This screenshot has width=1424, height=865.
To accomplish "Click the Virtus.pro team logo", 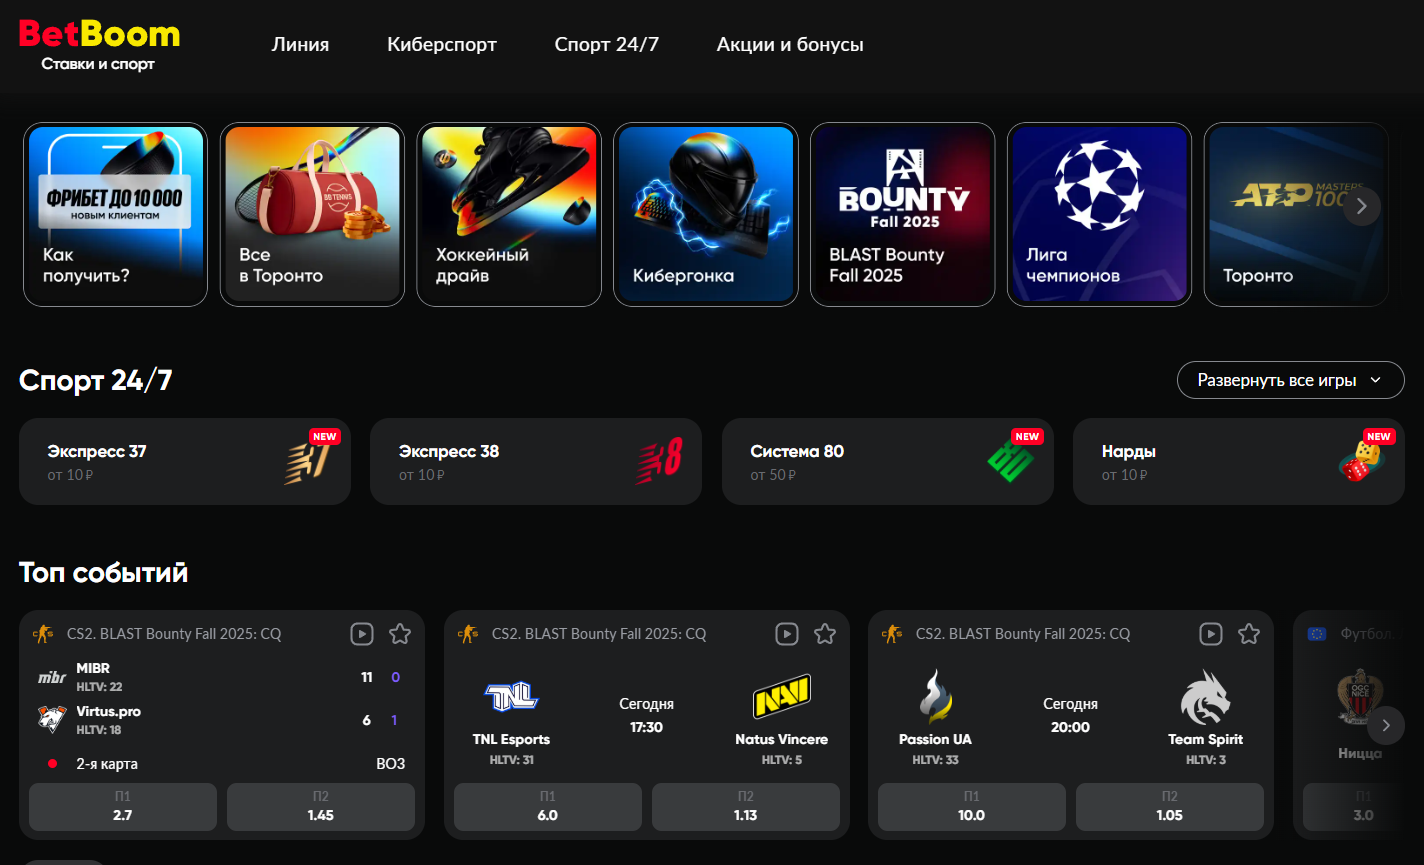I will pos(52,719).
